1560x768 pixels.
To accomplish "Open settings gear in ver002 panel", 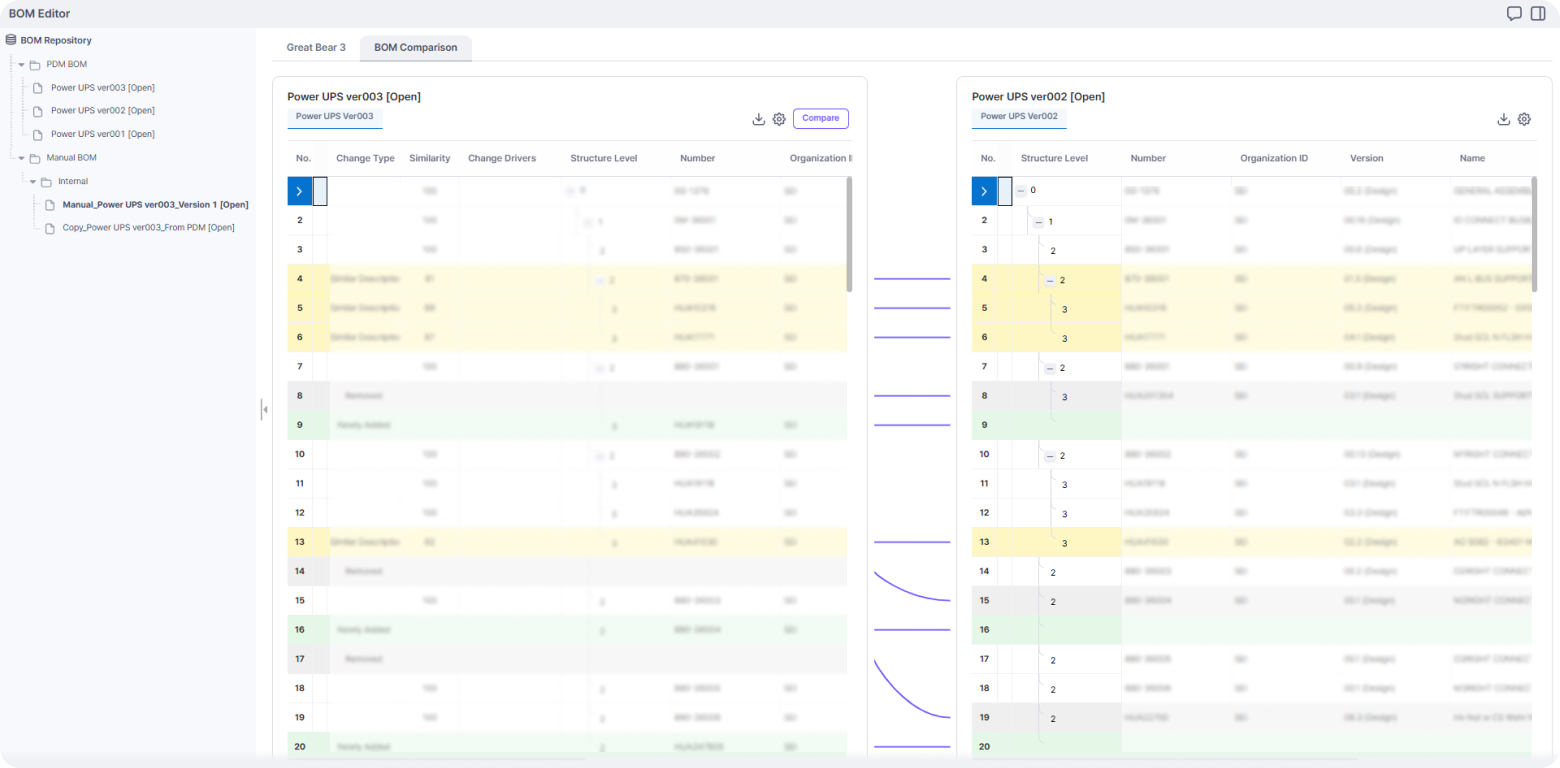I will 1524,119.
